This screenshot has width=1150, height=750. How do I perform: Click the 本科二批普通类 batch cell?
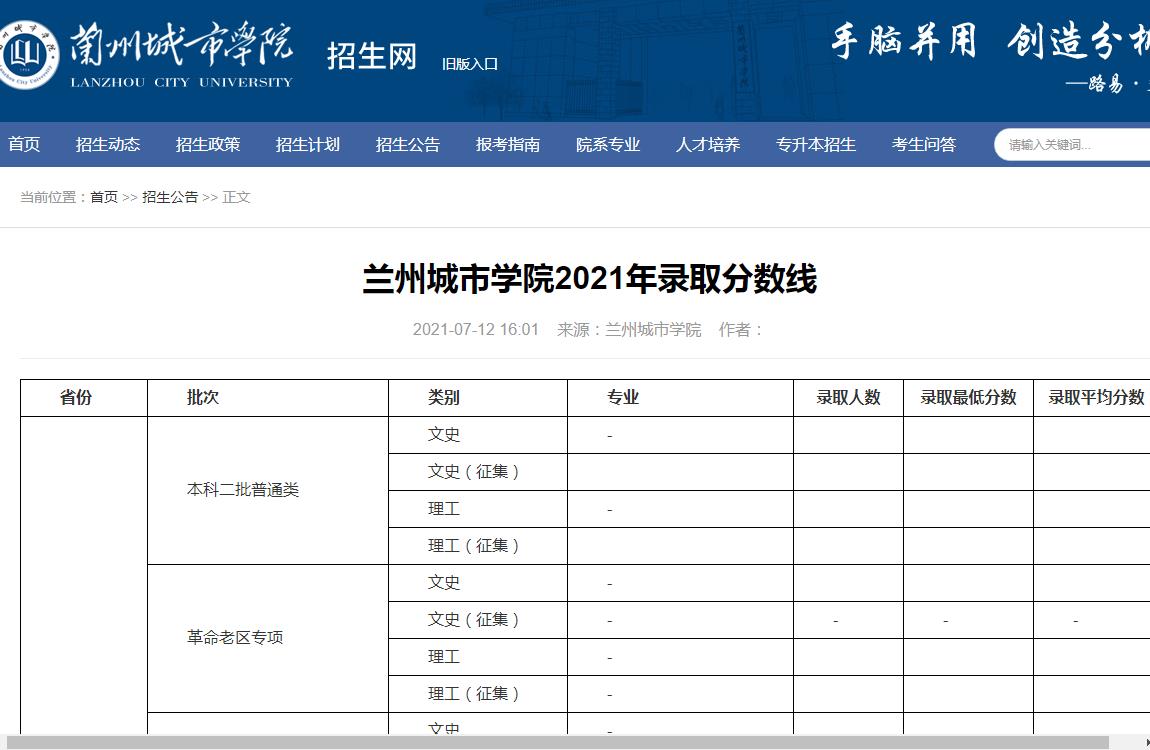[x=243, y=490]
